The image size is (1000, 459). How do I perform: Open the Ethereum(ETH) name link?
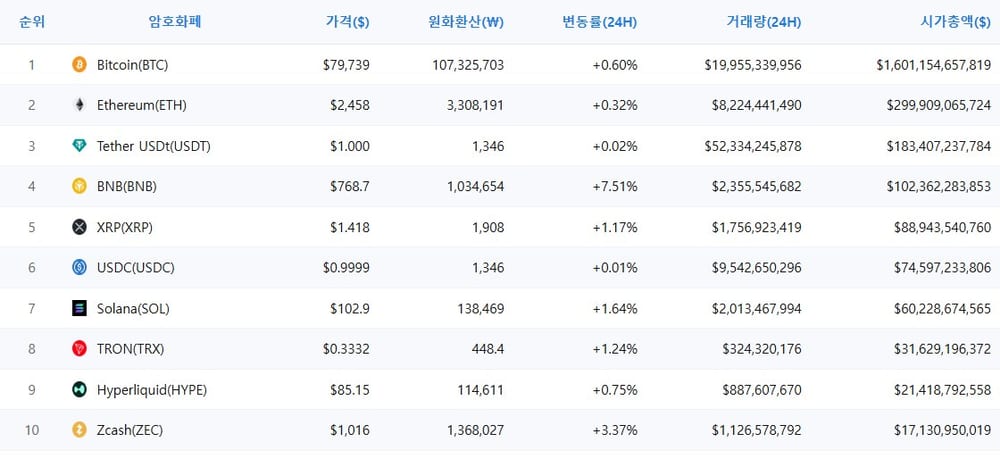(142, 105)
